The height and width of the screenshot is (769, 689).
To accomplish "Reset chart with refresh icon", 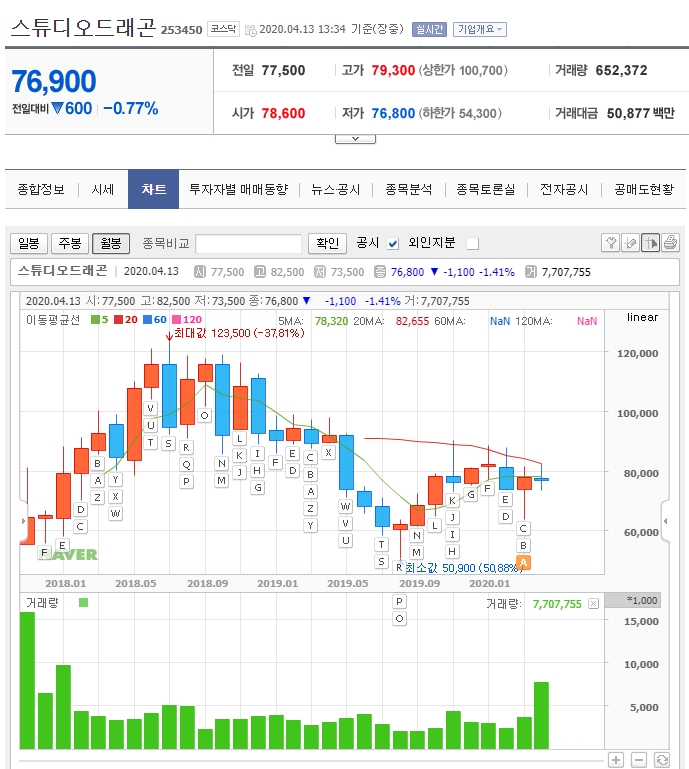I will point(662,760).
